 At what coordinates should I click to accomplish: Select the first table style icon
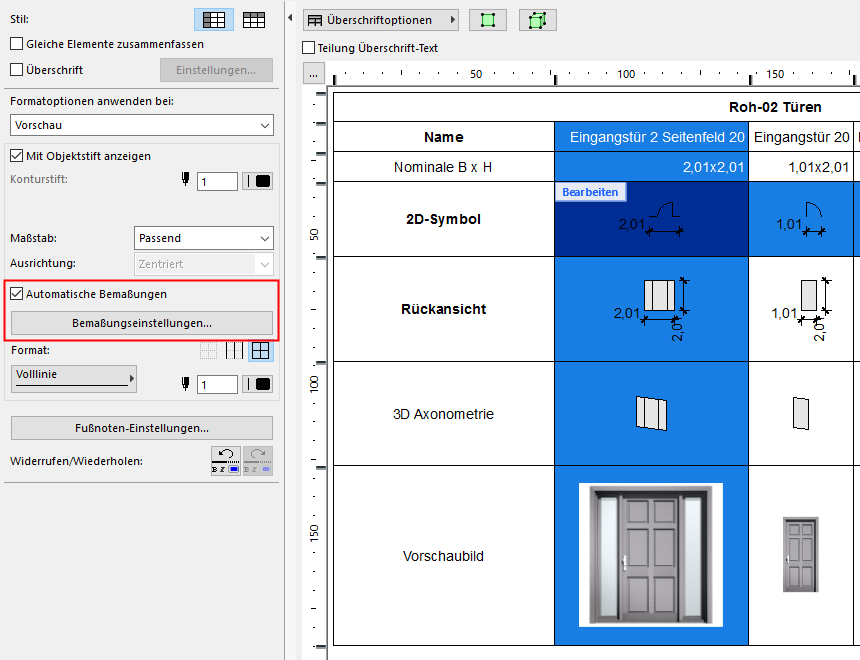213,19
